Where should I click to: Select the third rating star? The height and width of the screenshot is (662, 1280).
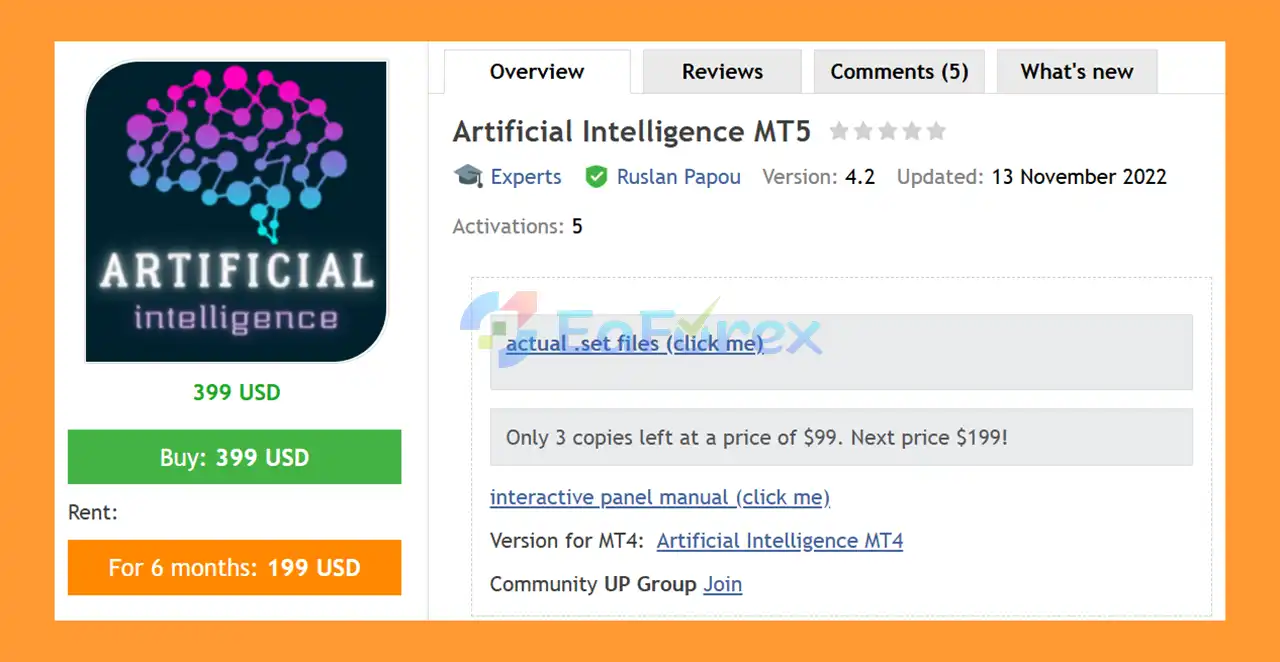[887, 131]
